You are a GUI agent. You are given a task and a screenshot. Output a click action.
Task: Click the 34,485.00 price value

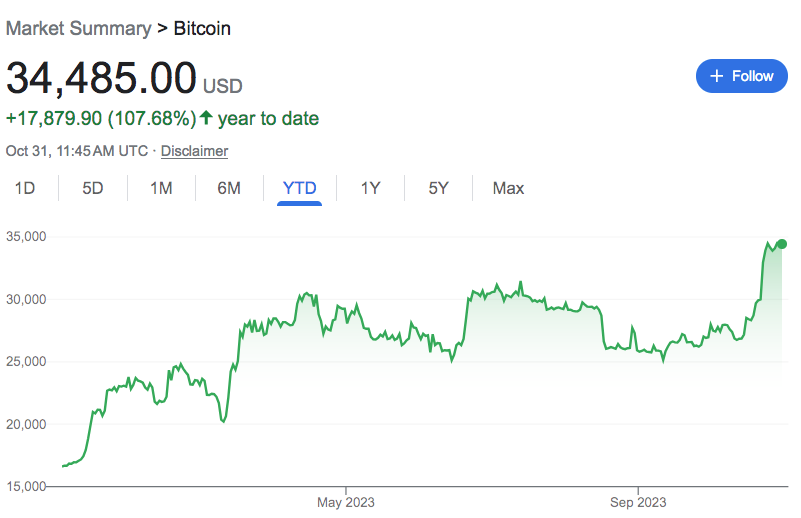101,79
